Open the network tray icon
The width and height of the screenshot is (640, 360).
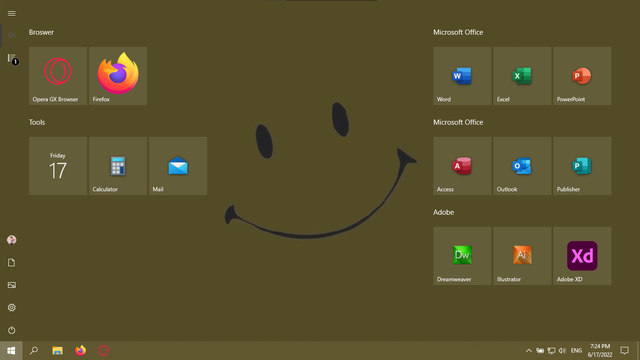(x=551, y=351)
